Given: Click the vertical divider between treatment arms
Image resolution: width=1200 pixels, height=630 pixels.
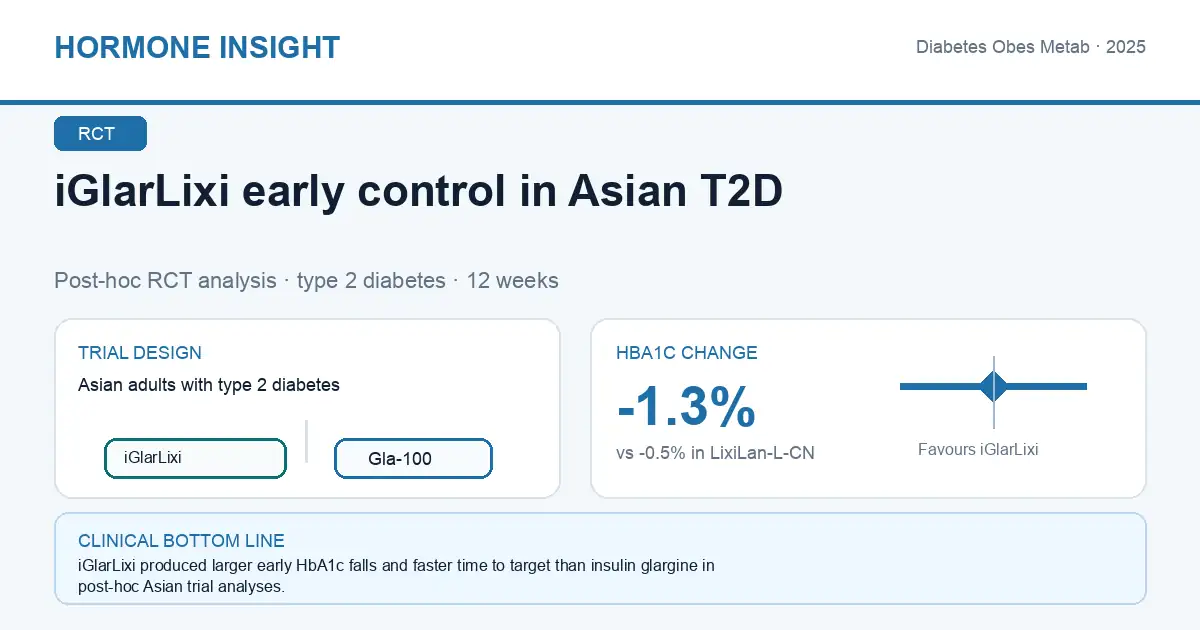Looking at the screenshot, I should click(306, 441).
